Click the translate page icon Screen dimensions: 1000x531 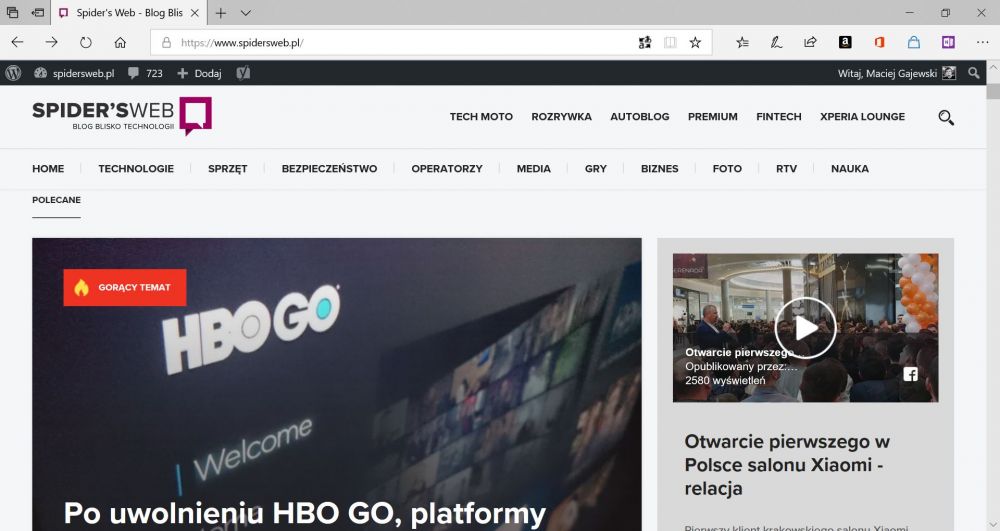pos(645,43)
